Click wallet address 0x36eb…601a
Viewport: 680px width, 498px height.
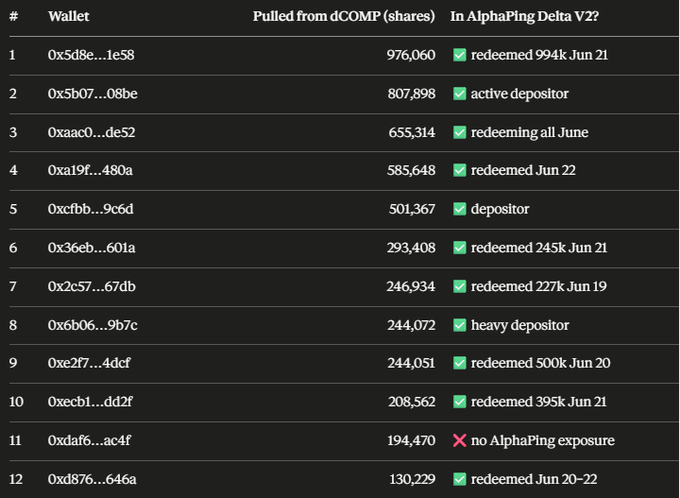point(92,248)
